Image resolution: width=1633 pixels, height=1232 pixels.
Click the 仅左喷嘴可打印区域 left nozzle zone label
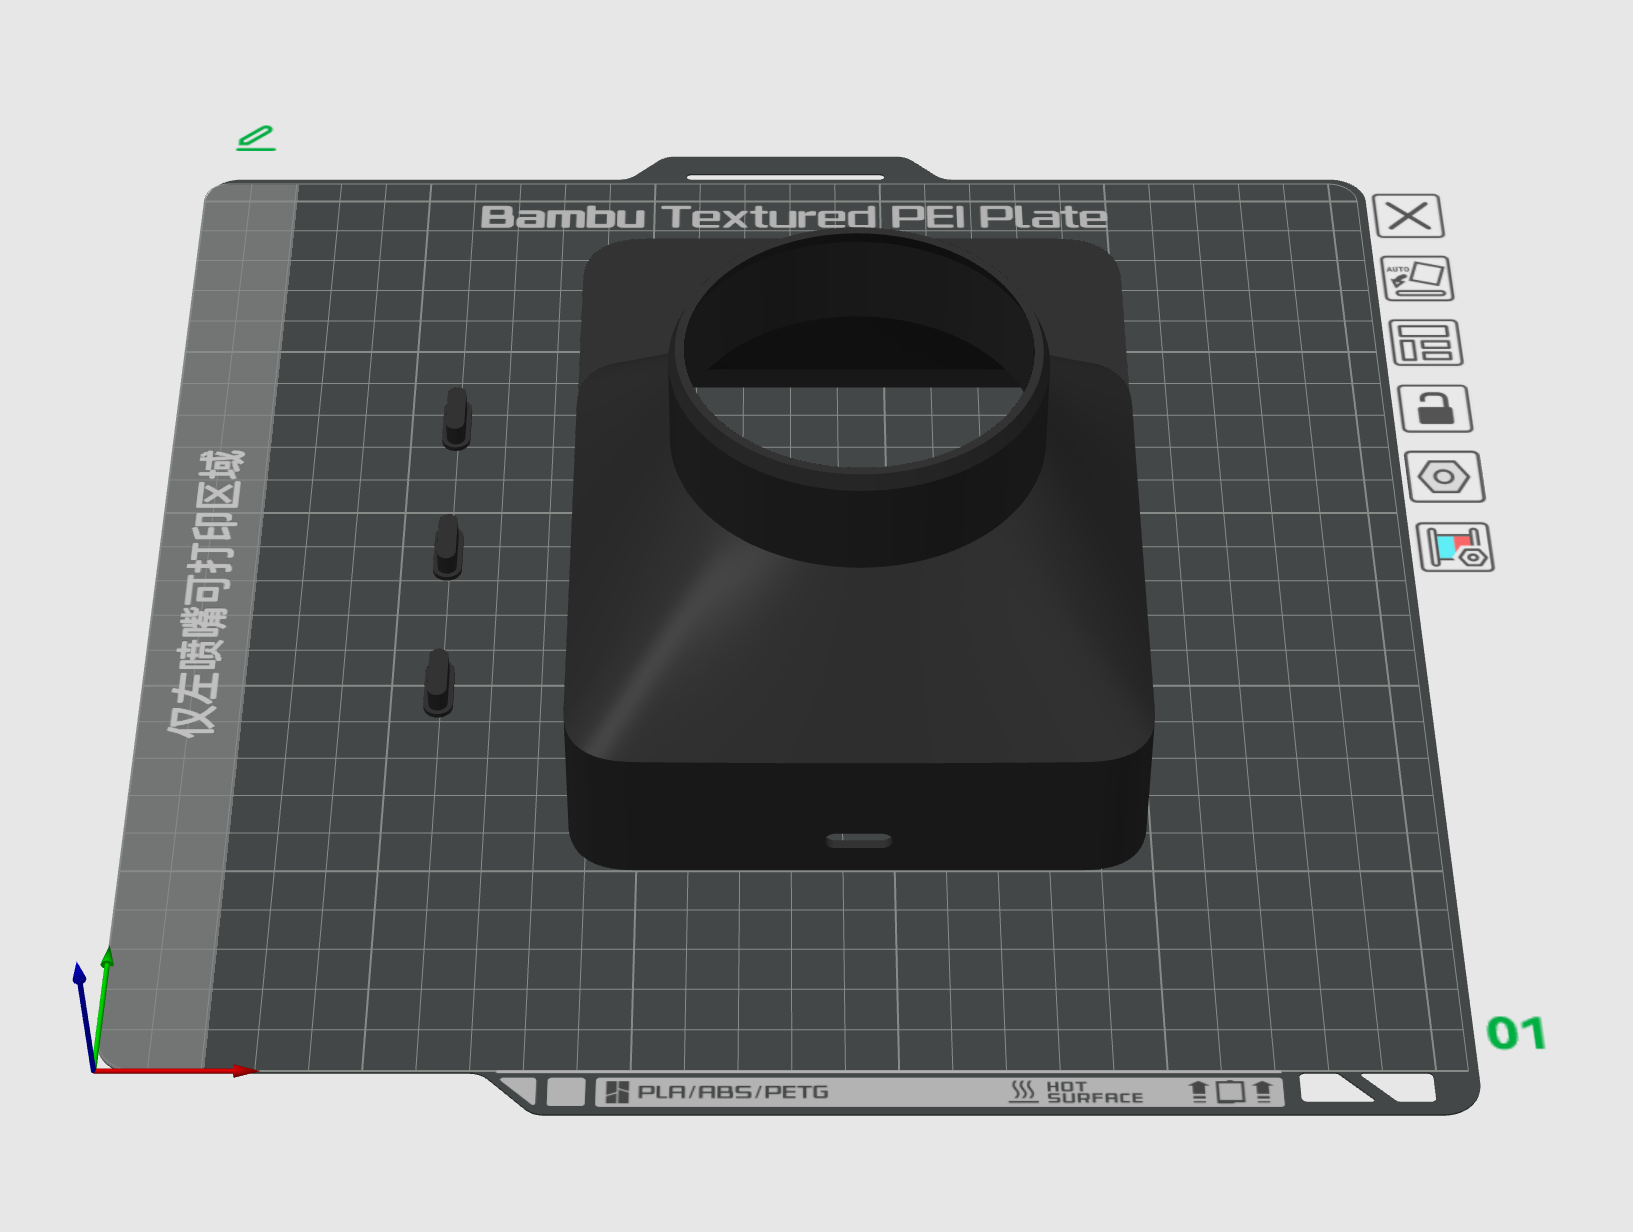click(206, 593)
